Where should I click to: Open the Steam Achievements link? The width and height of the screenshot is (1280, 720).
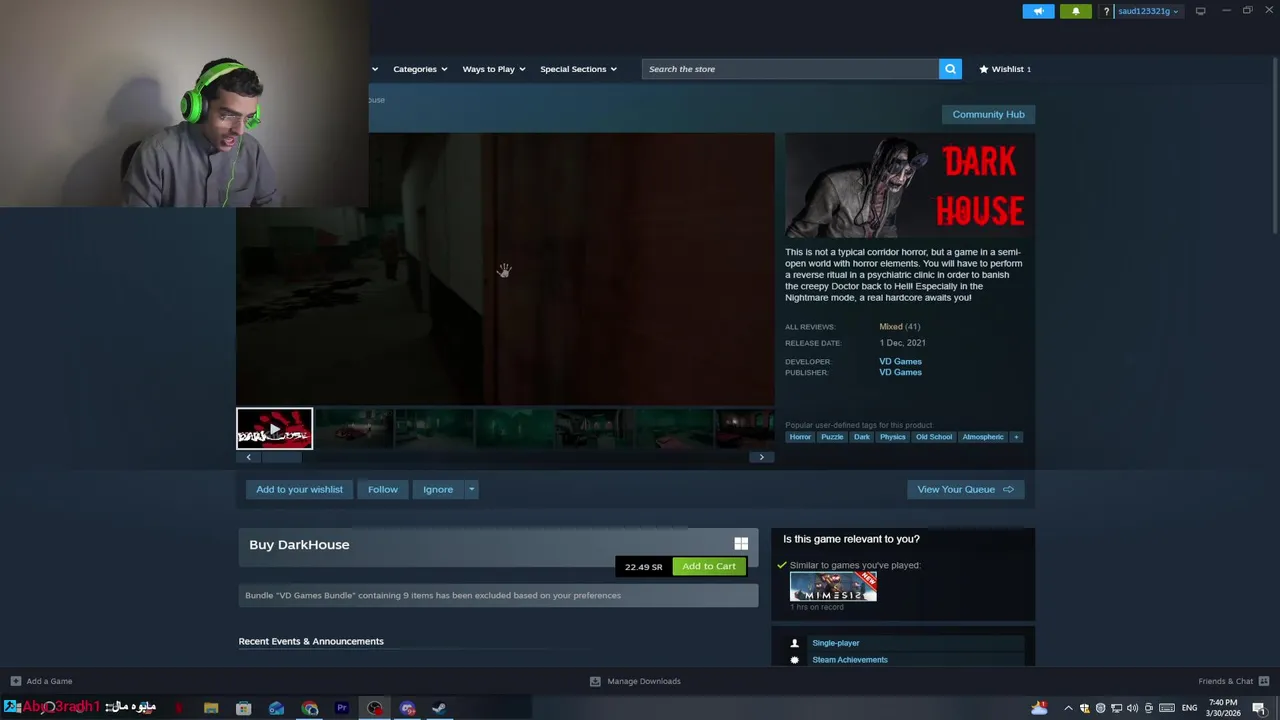[850, 660]
